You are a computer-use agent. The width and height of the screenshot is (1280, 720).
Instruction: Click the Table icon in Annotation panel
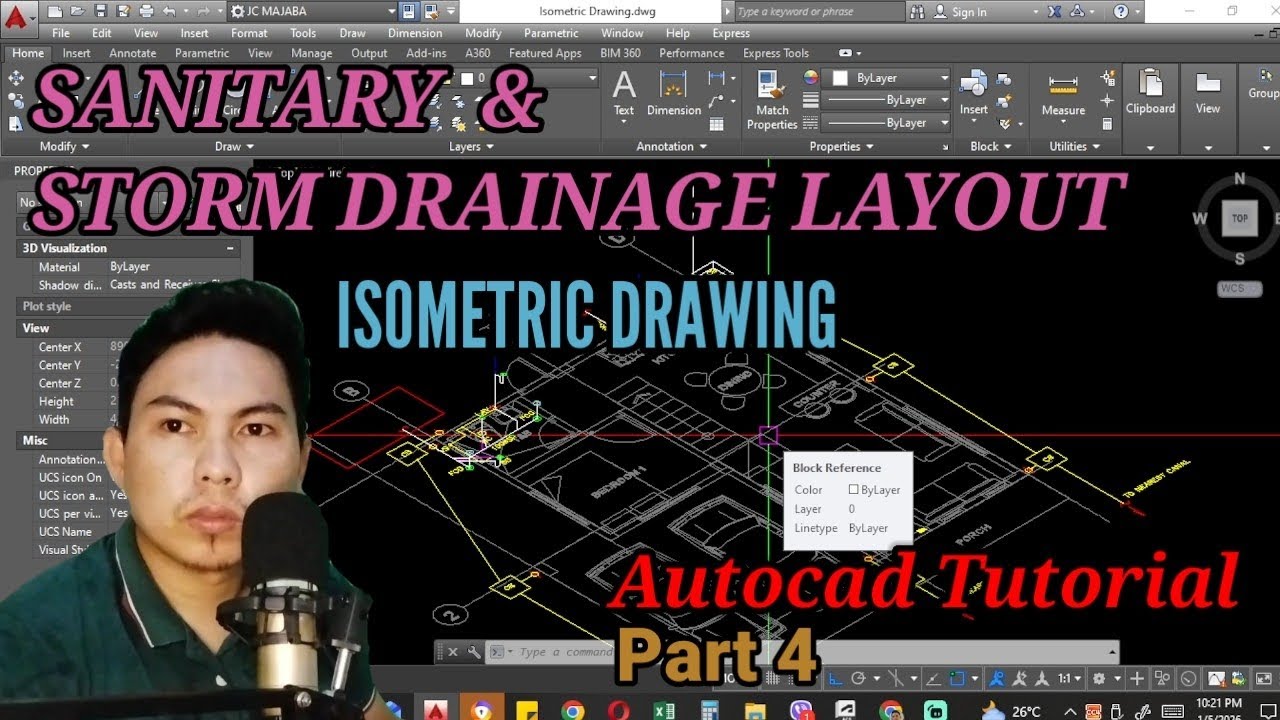pos(716,124)
